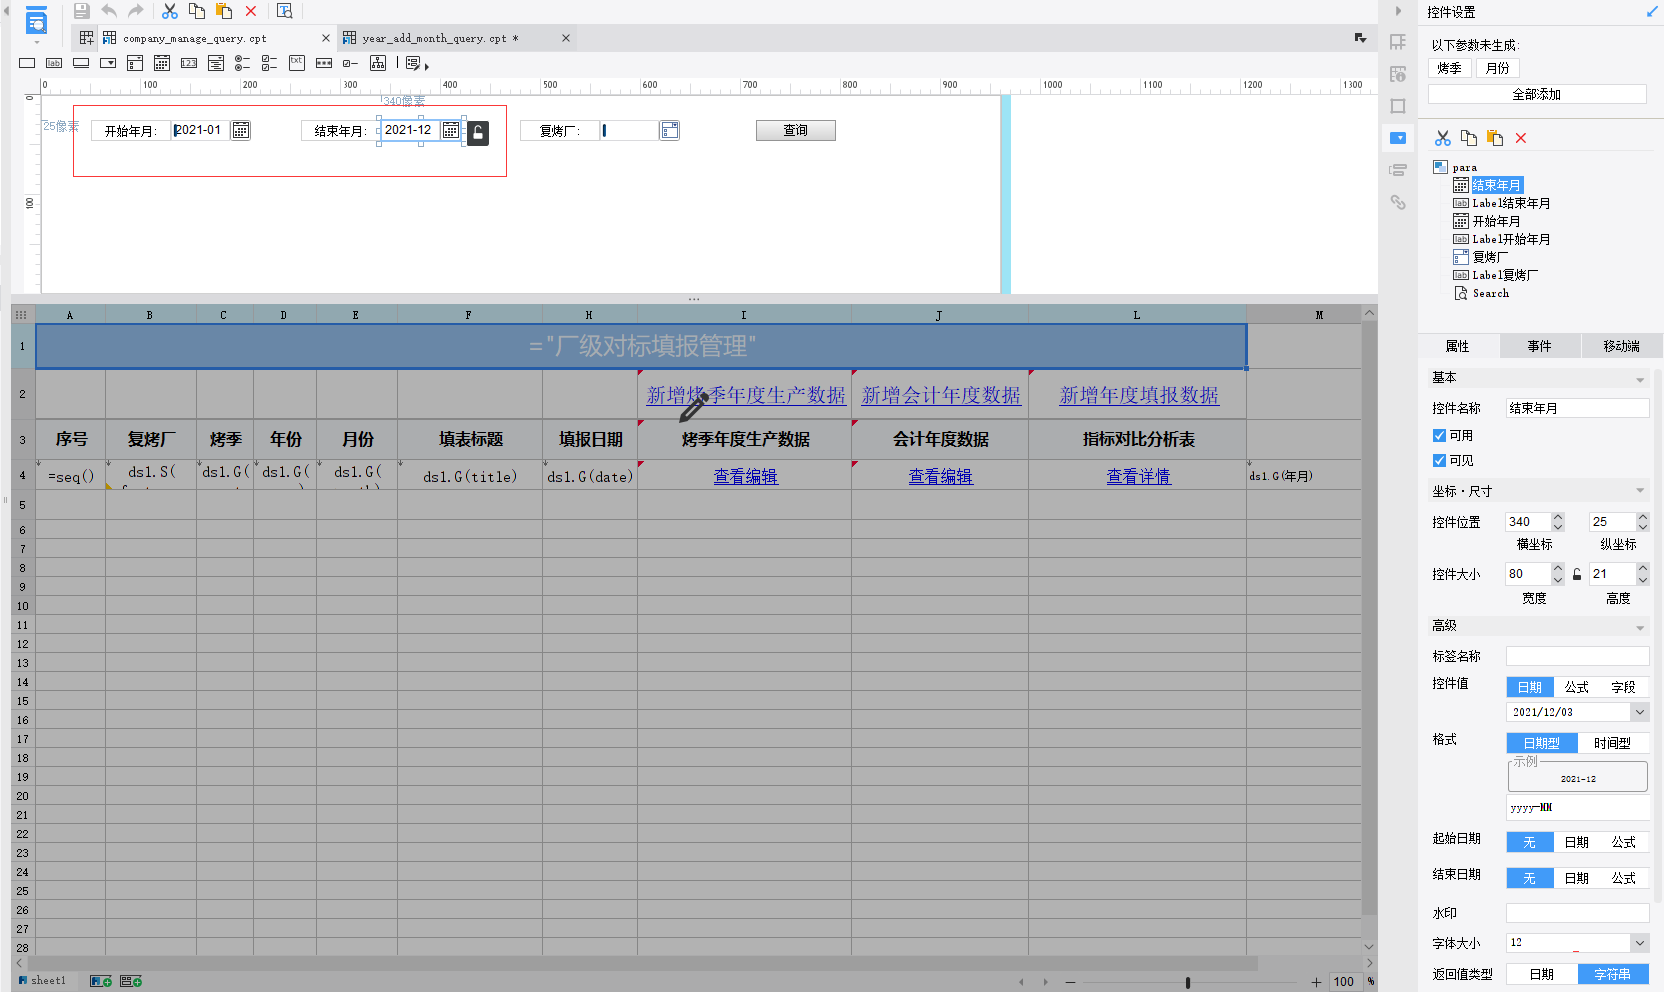Open the font size dropdown
Image resolution: width=1664 pixels, height=992 pixels.
[1639, 943]
